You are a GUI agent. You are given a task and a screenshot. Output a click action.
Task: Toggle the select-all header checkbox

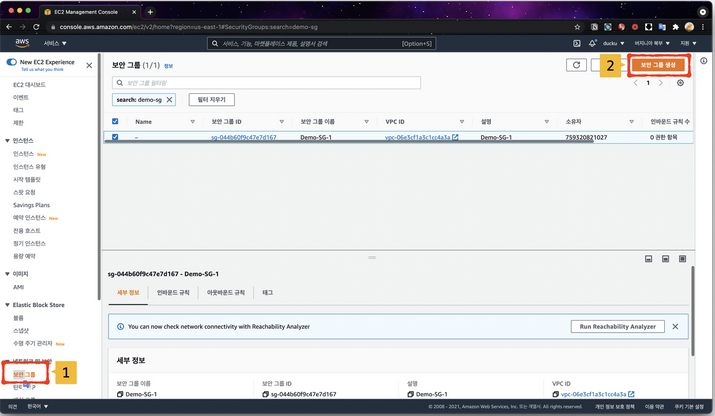point(115,121)
